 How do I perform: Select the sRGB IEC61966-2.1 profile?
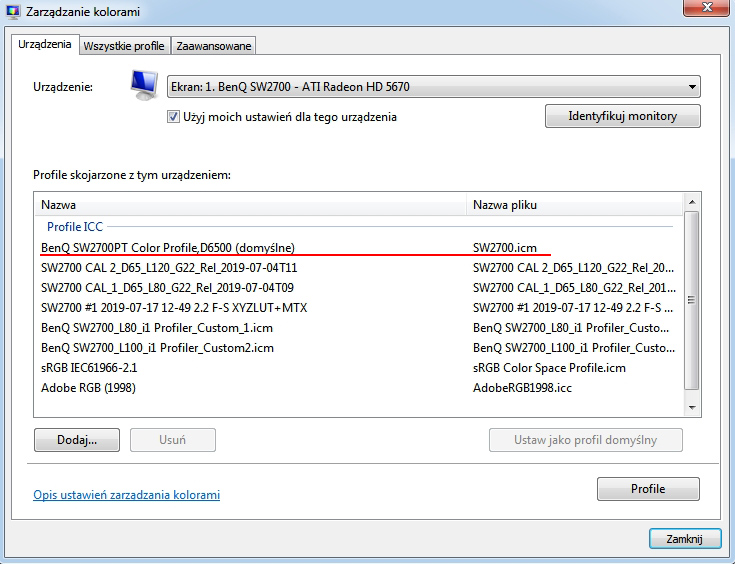pos(359,368)
